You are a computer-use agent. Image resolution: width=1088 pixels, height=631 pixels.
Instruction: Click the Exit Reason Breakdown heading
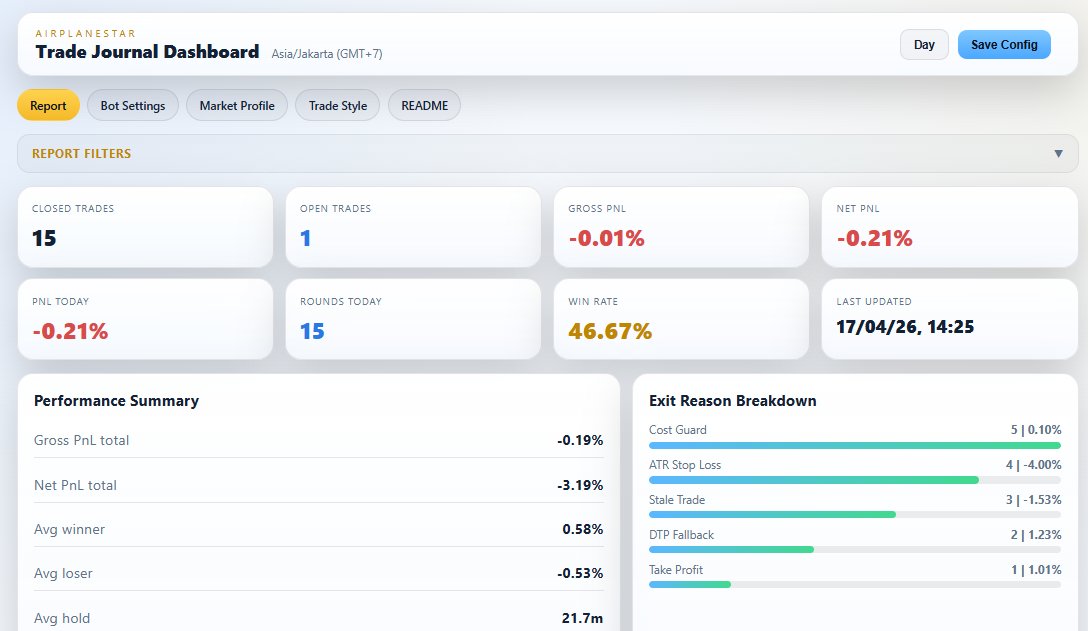[732, 401]
